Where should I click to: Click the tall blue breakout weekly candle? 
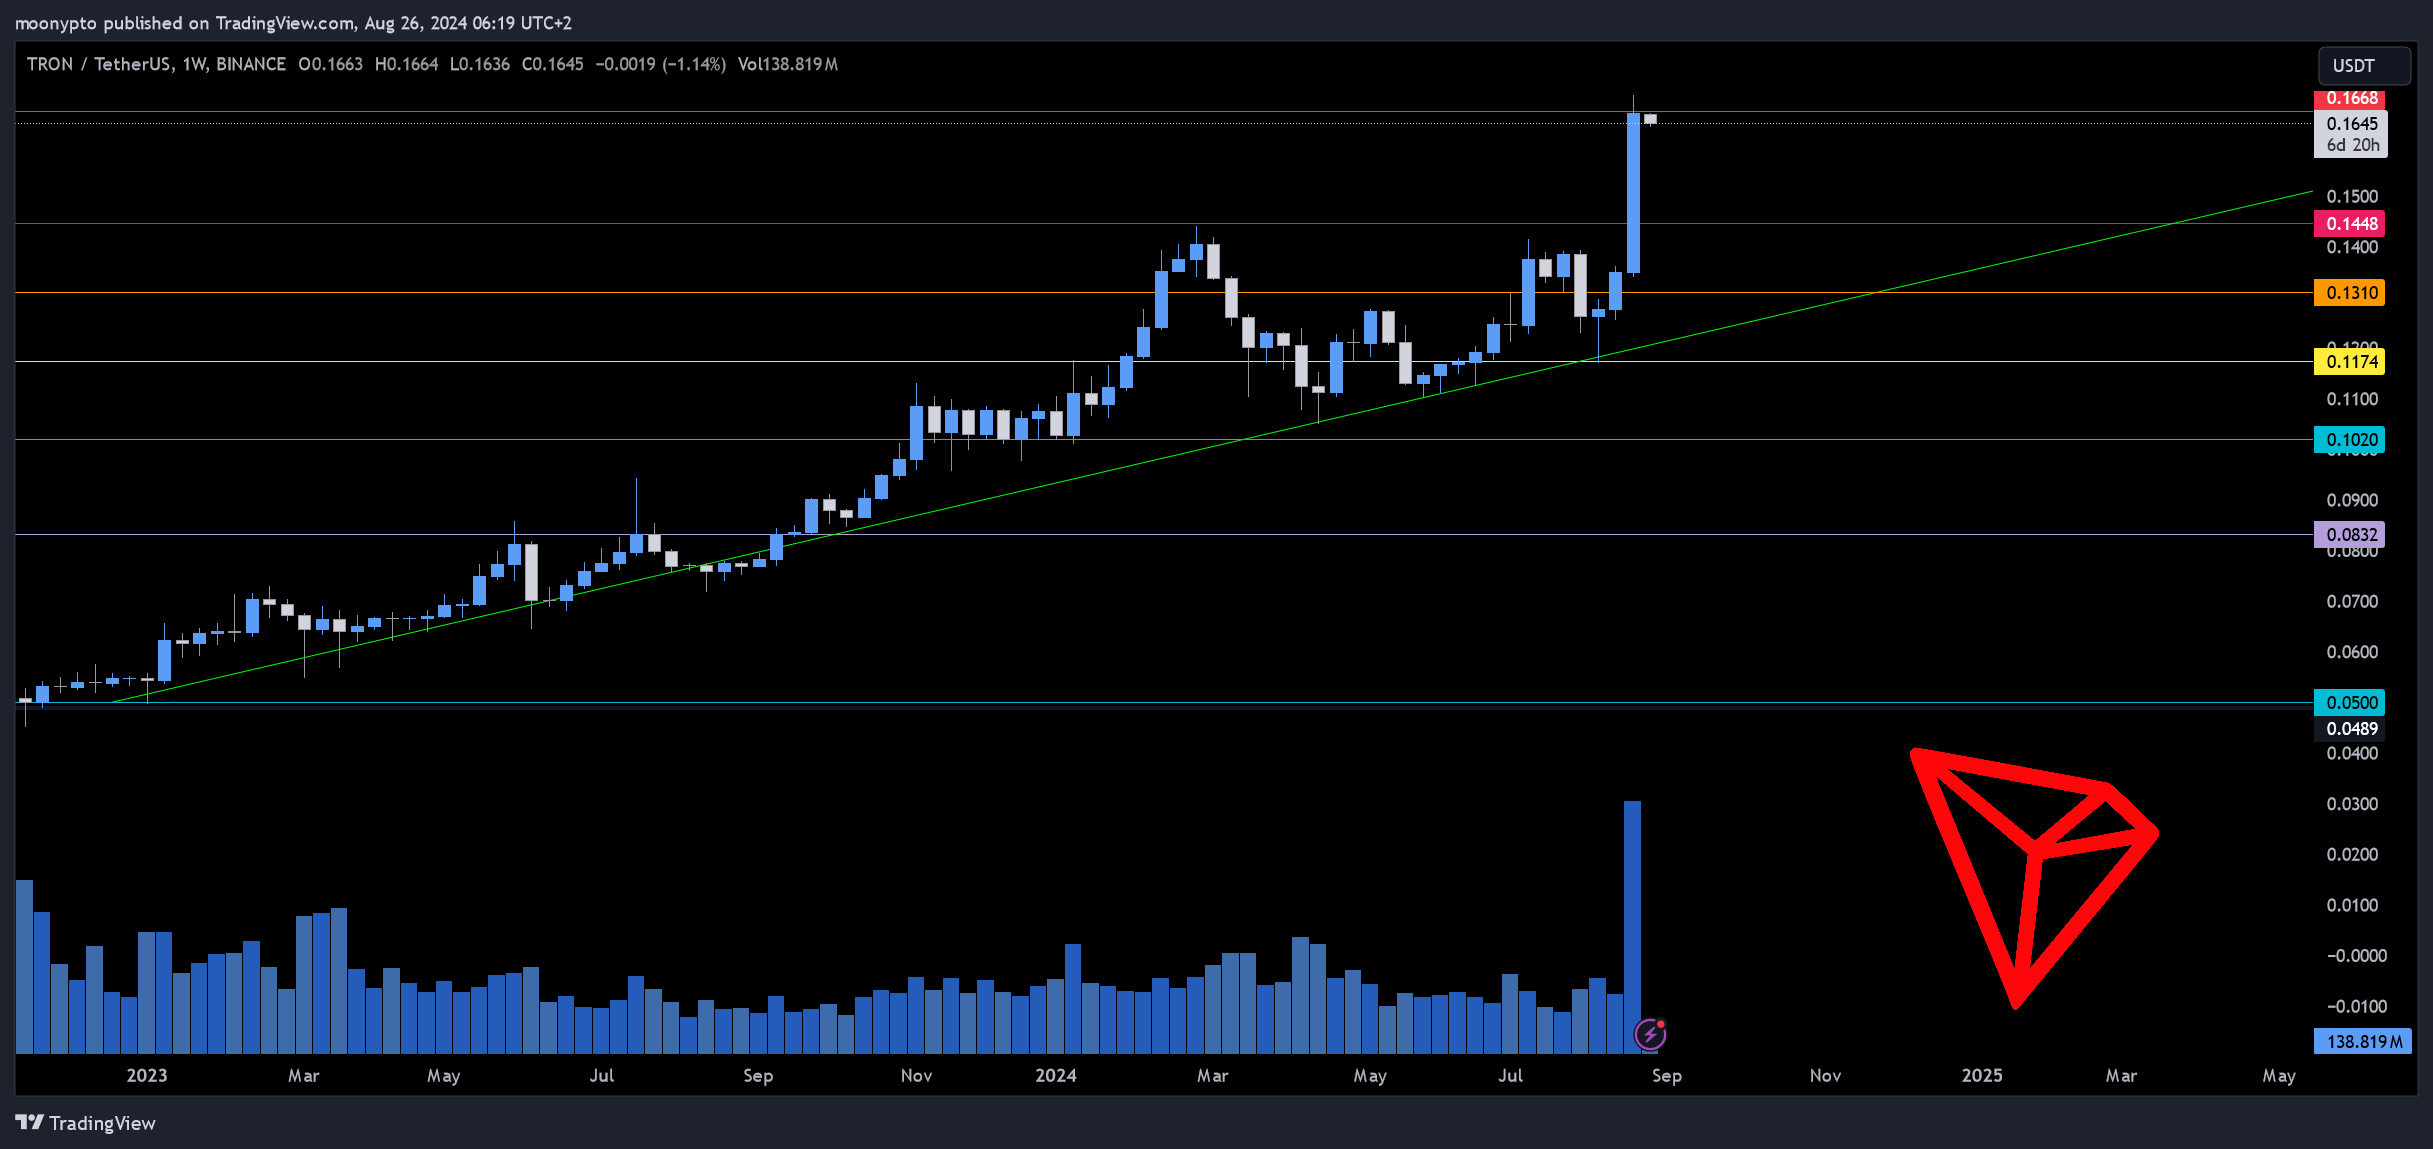(1633, 192)
